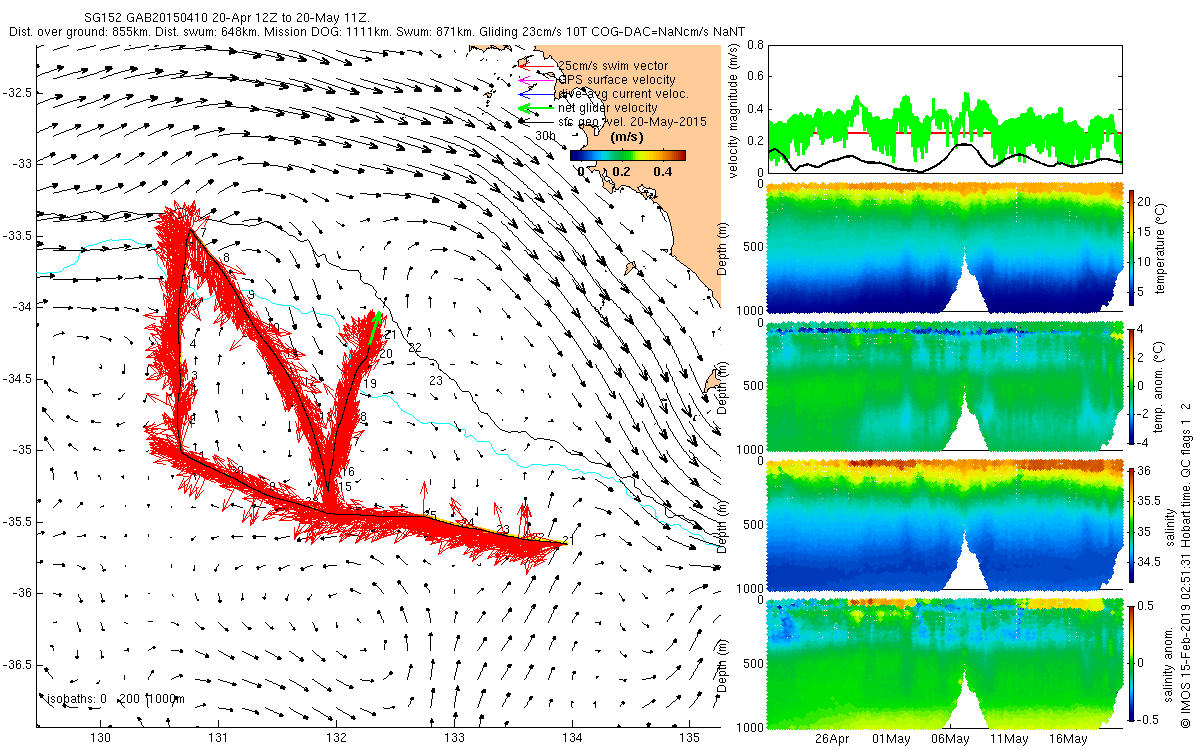Click latitude tick label '-34.5'

coord(17,378)
